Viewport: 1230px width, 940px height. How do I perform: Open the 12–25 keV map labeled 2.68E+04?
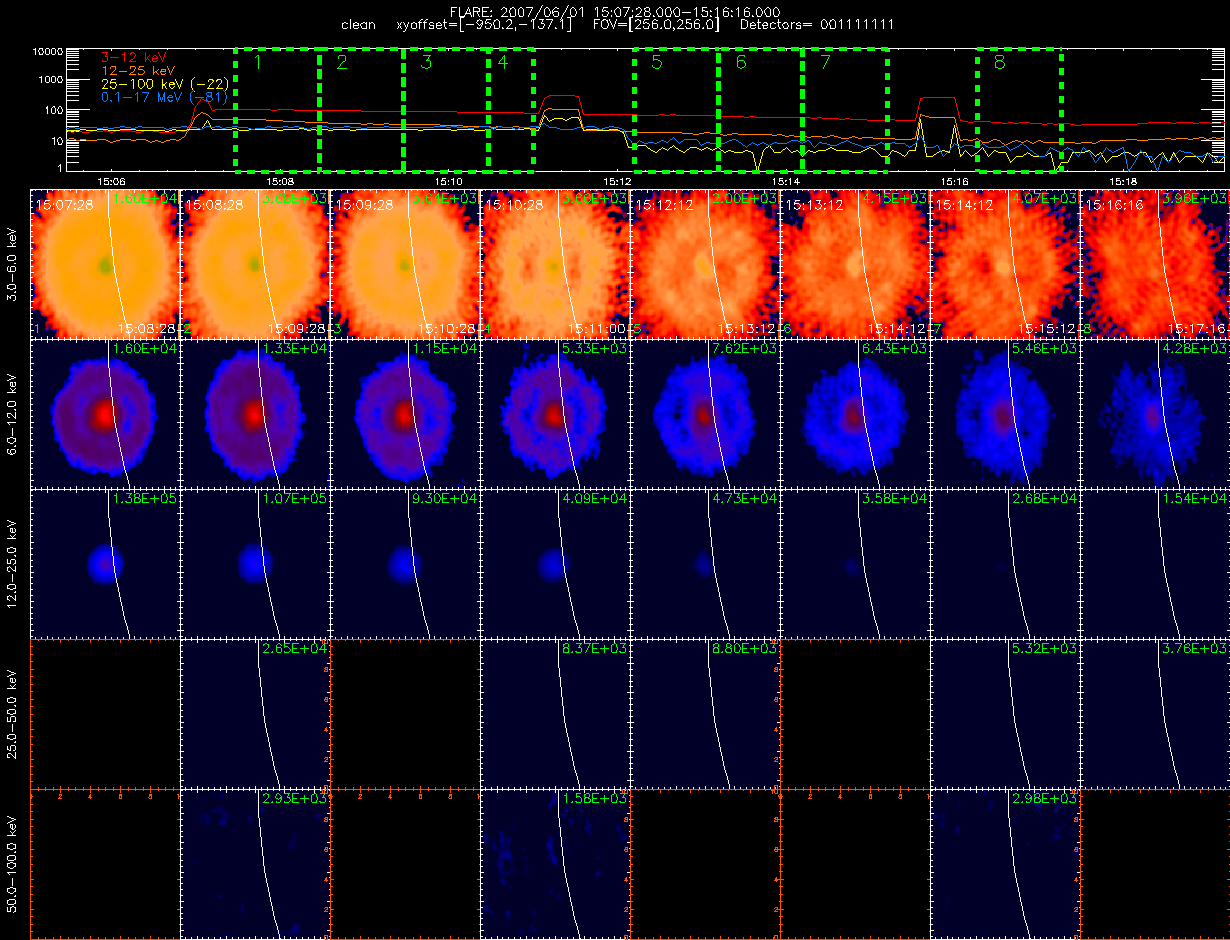point(1005,563)
